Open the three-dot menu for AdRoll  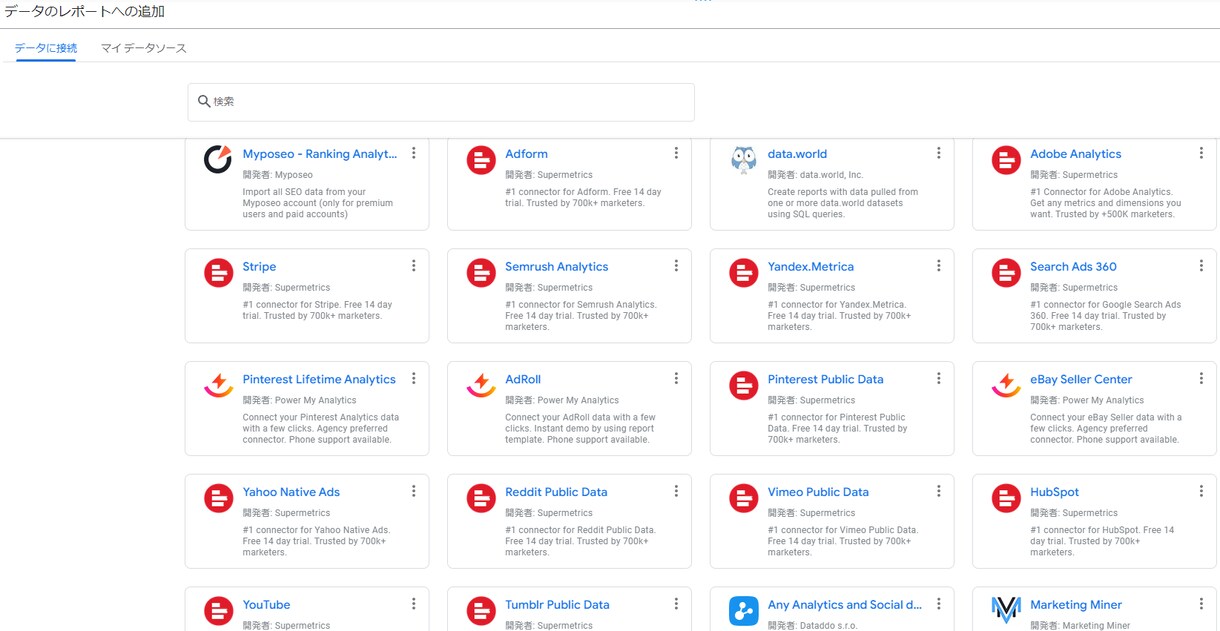pos(676,379)
